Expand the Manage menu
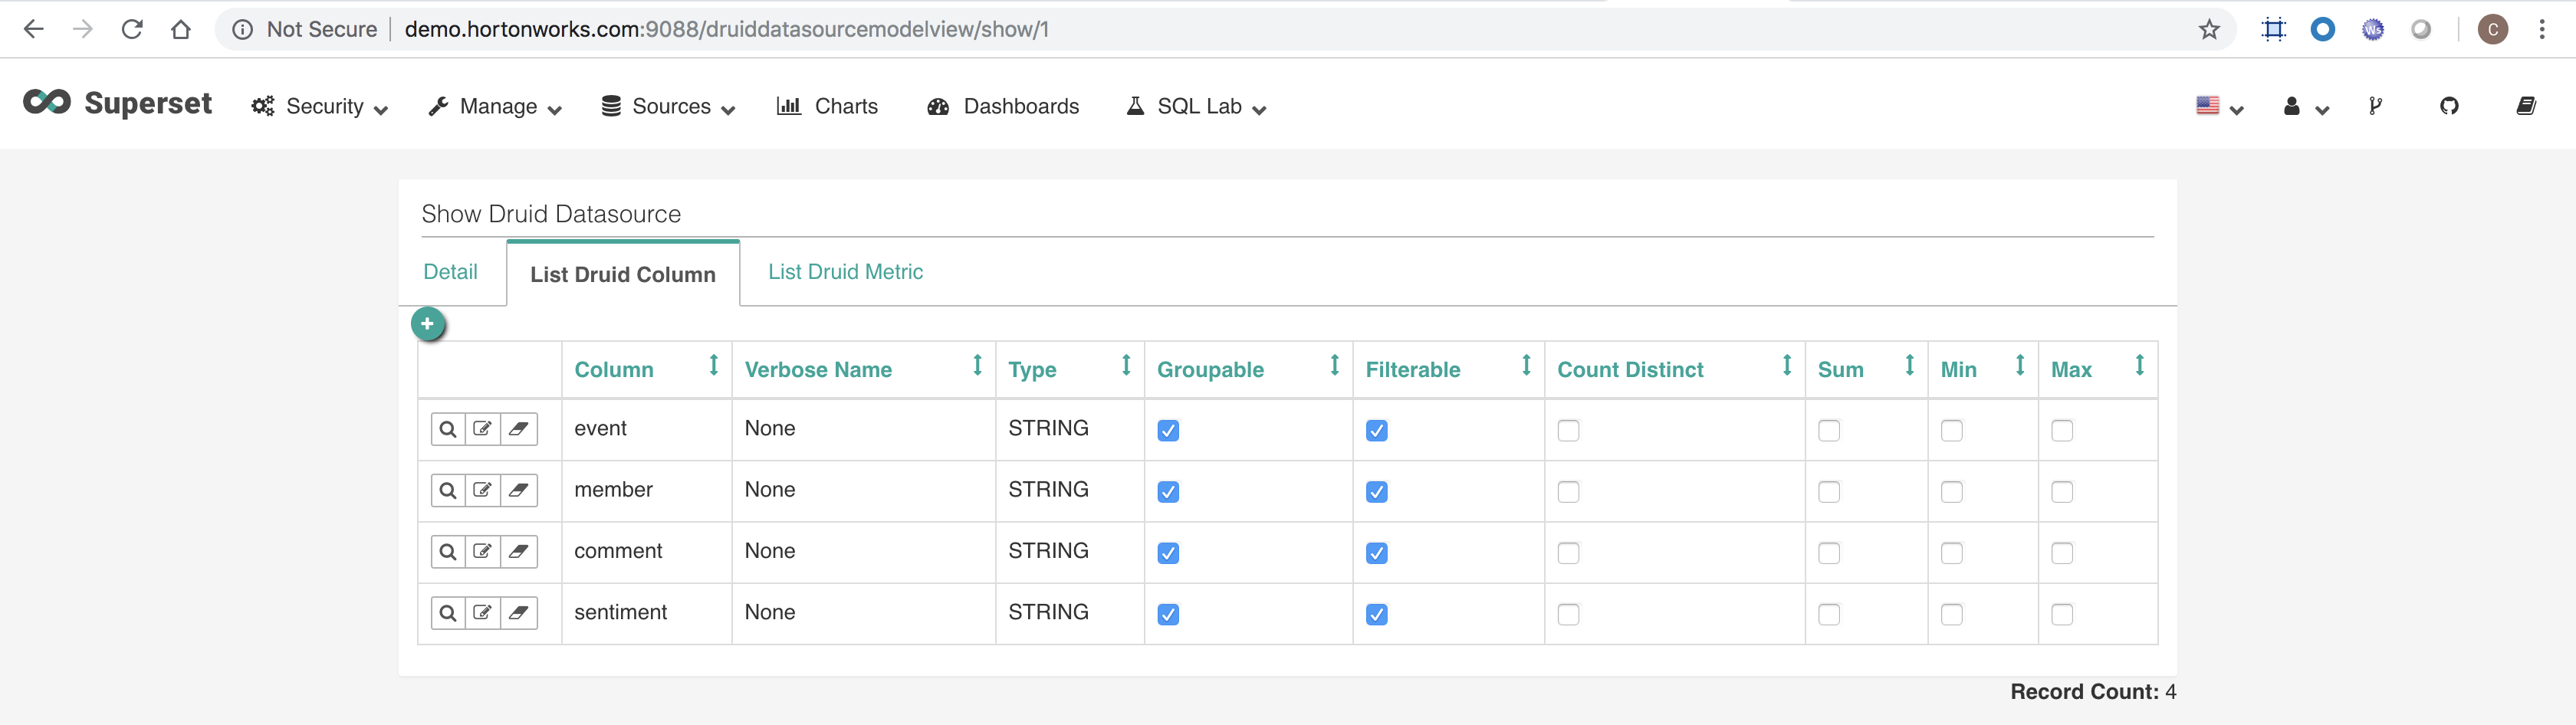Image resolution: width=2576 pixels, height=725 pixels. coord(495,107)
